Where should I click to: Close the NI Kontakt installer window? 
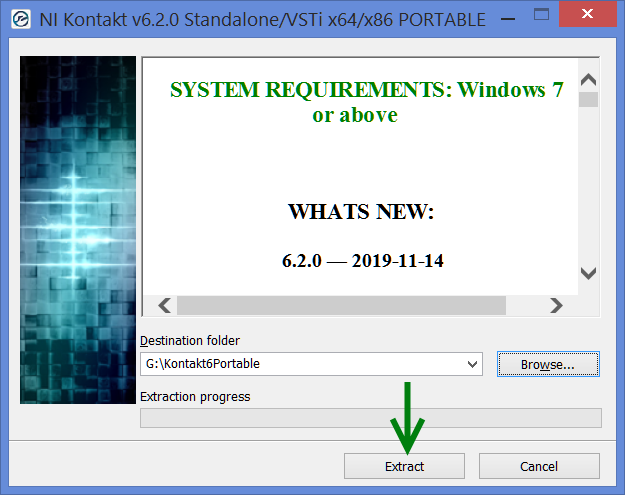[587, 14]
